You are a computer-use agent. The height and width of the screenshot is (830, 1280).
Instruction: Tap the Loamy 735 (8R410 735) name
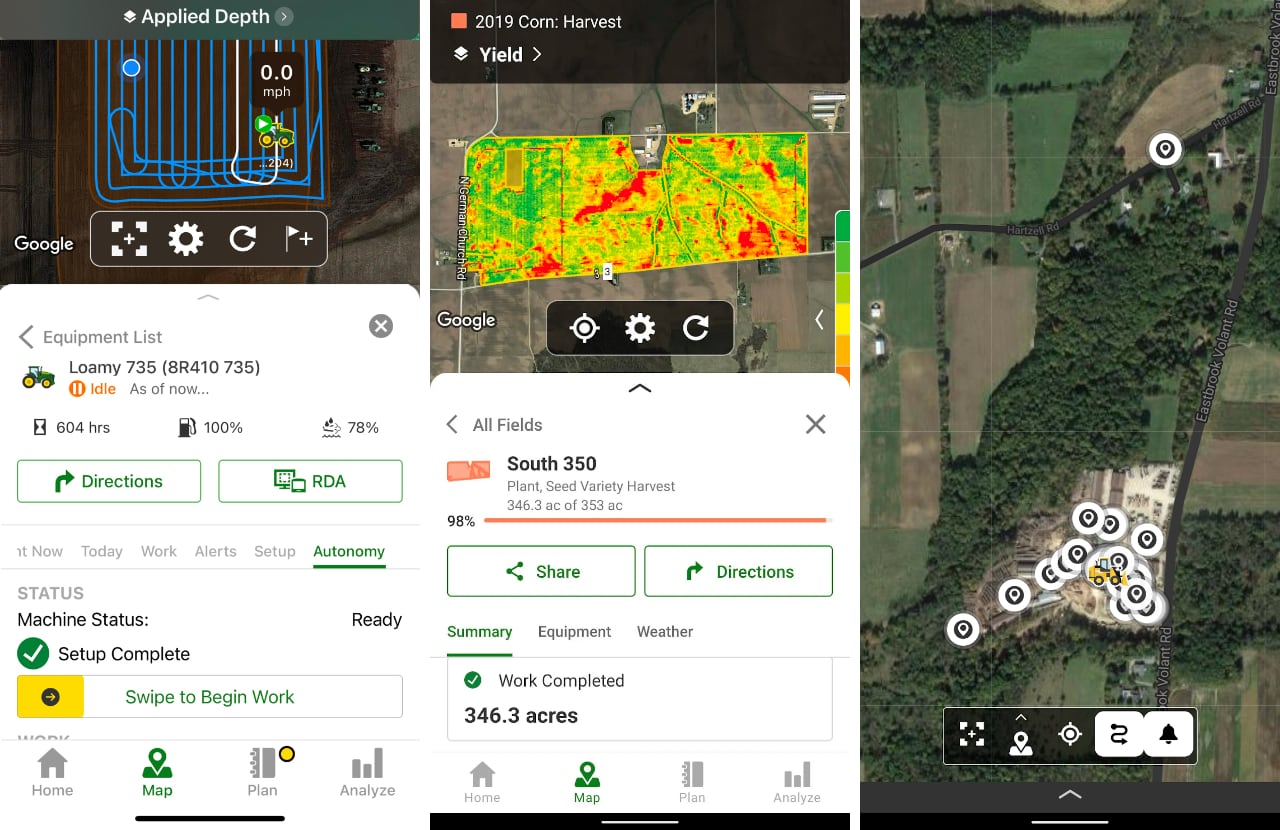165,367
